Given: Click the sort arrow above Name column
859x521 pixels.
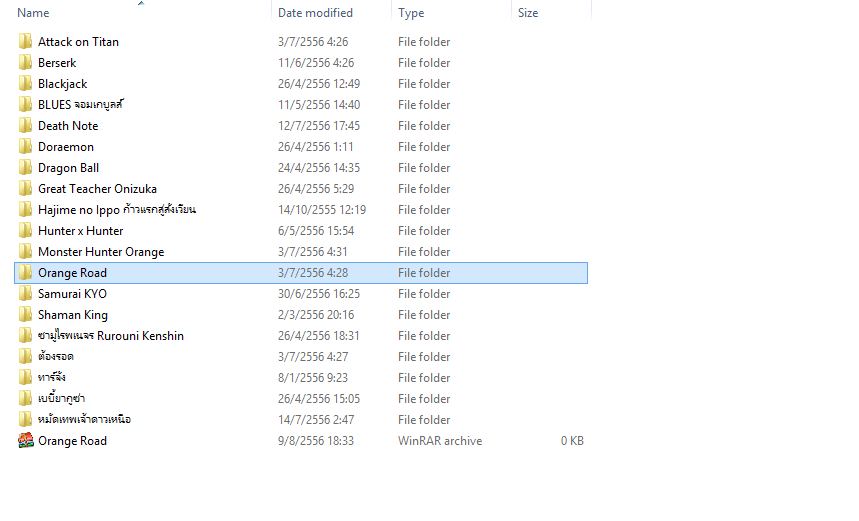Looking at the screenshot, I should pos(141,3).
